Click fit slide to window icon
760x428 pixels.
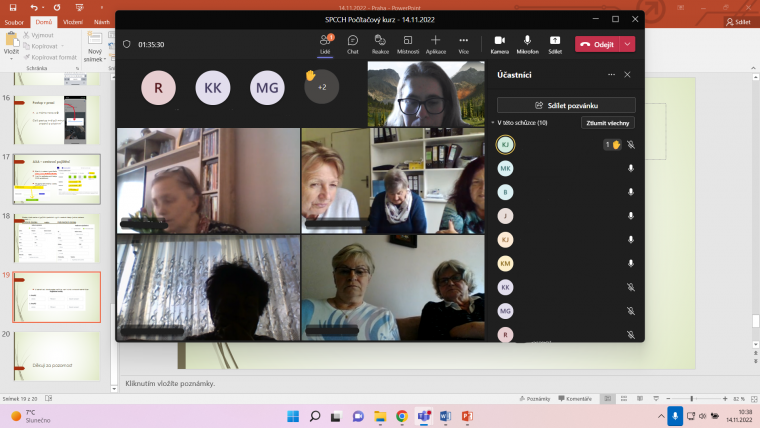754,398
